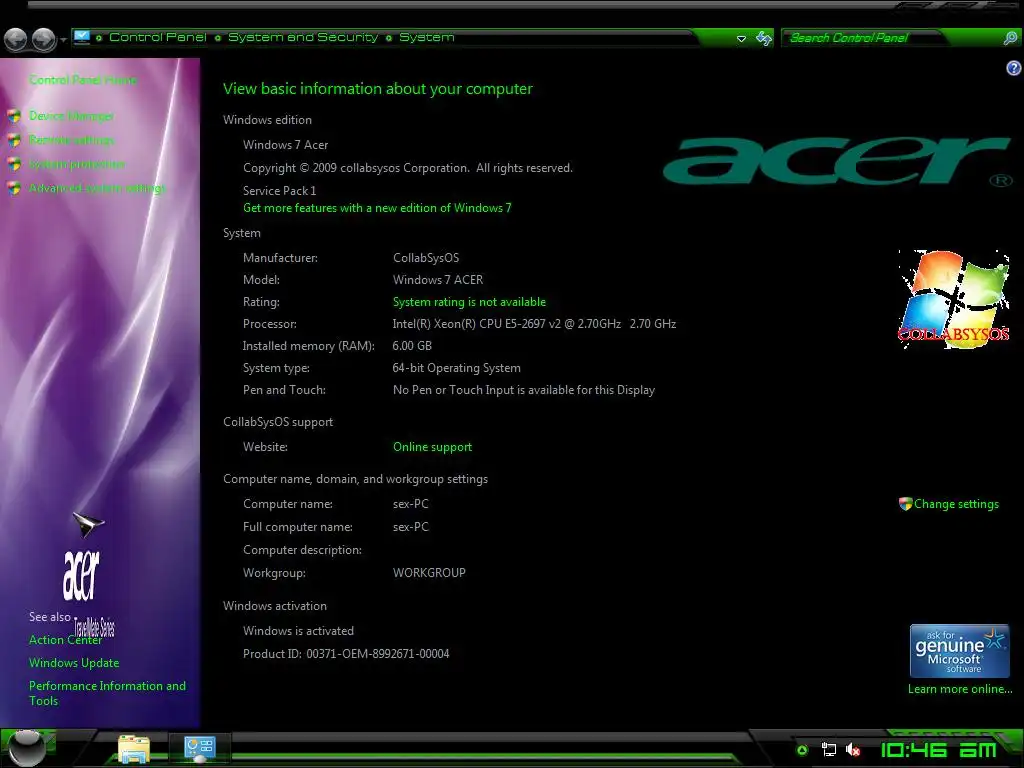Click the network tray icon

tap(828, 750)
